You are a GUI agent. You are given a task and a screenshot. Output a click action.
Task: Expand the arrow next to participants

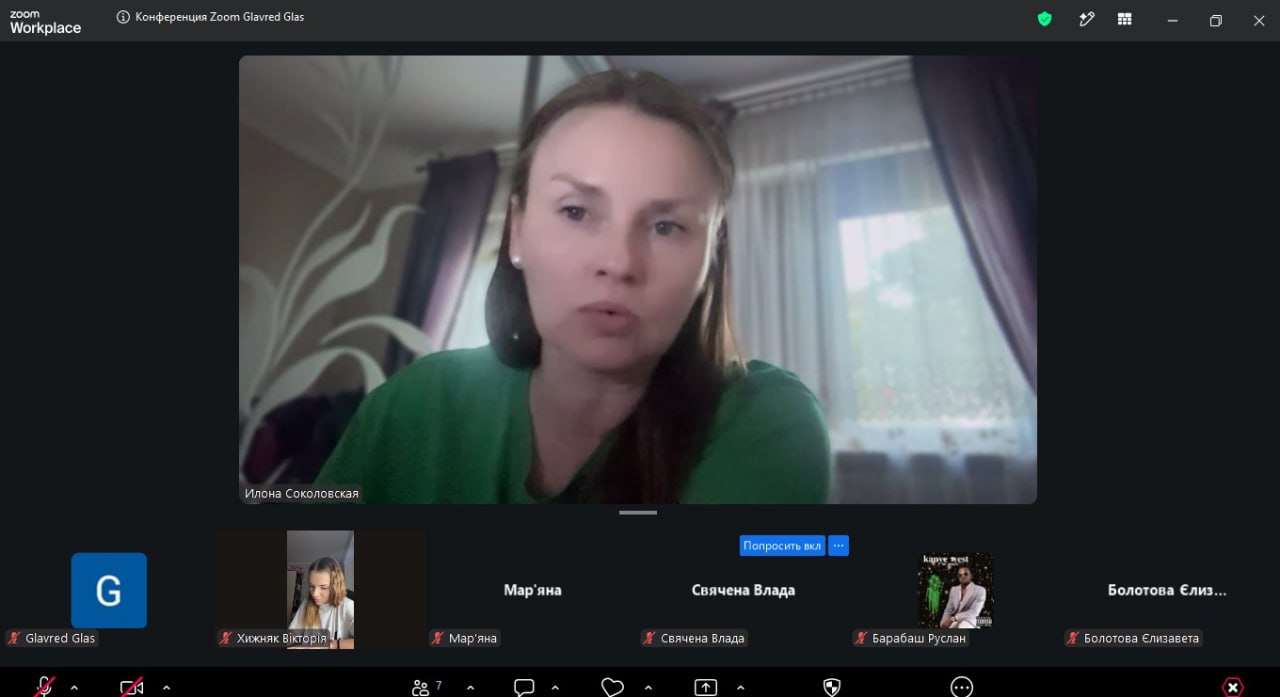[x=470, y=688]
